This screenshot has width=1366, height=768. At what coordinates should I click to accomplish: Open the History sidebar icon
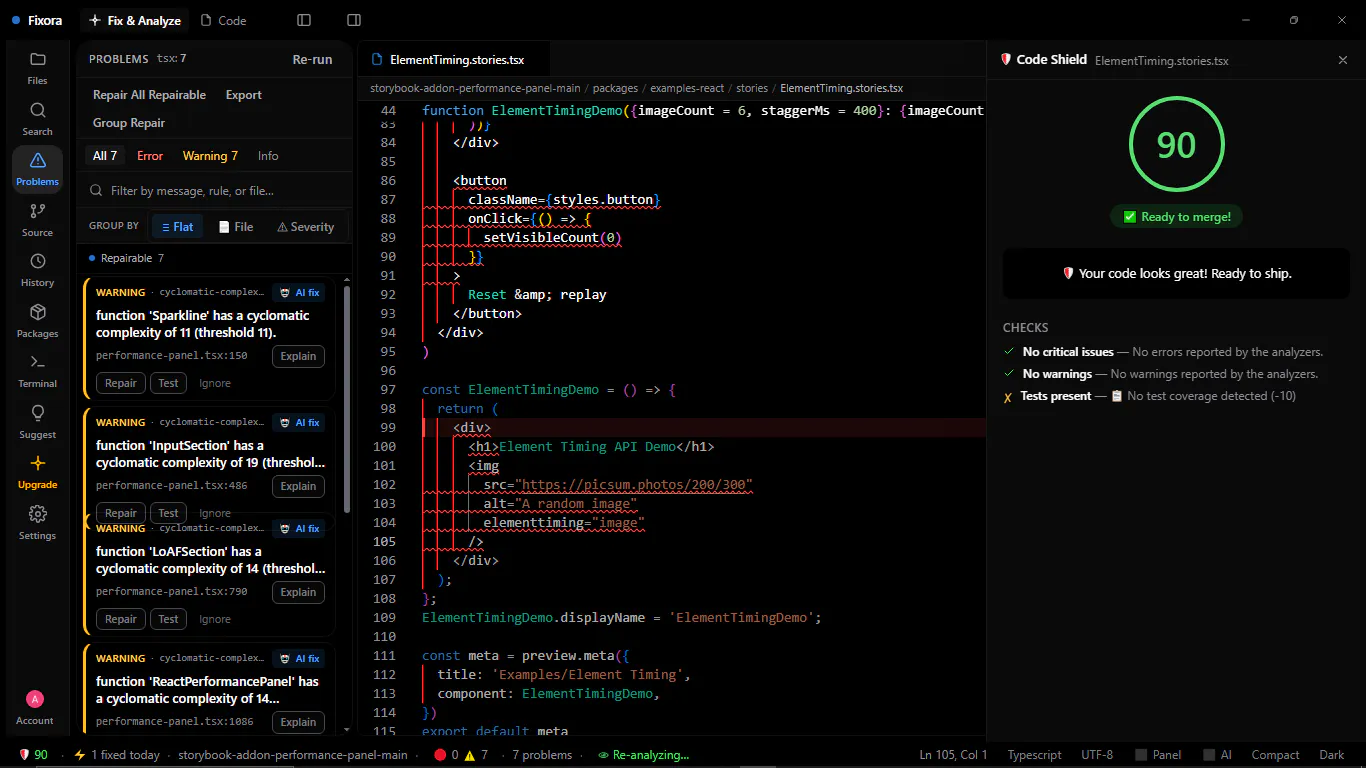coord(37,270)
